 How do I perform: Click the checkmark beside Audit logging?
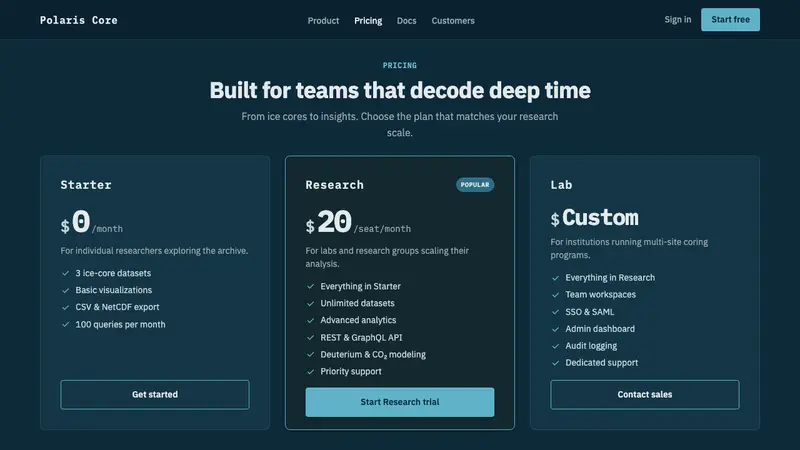tap(555, 346)
